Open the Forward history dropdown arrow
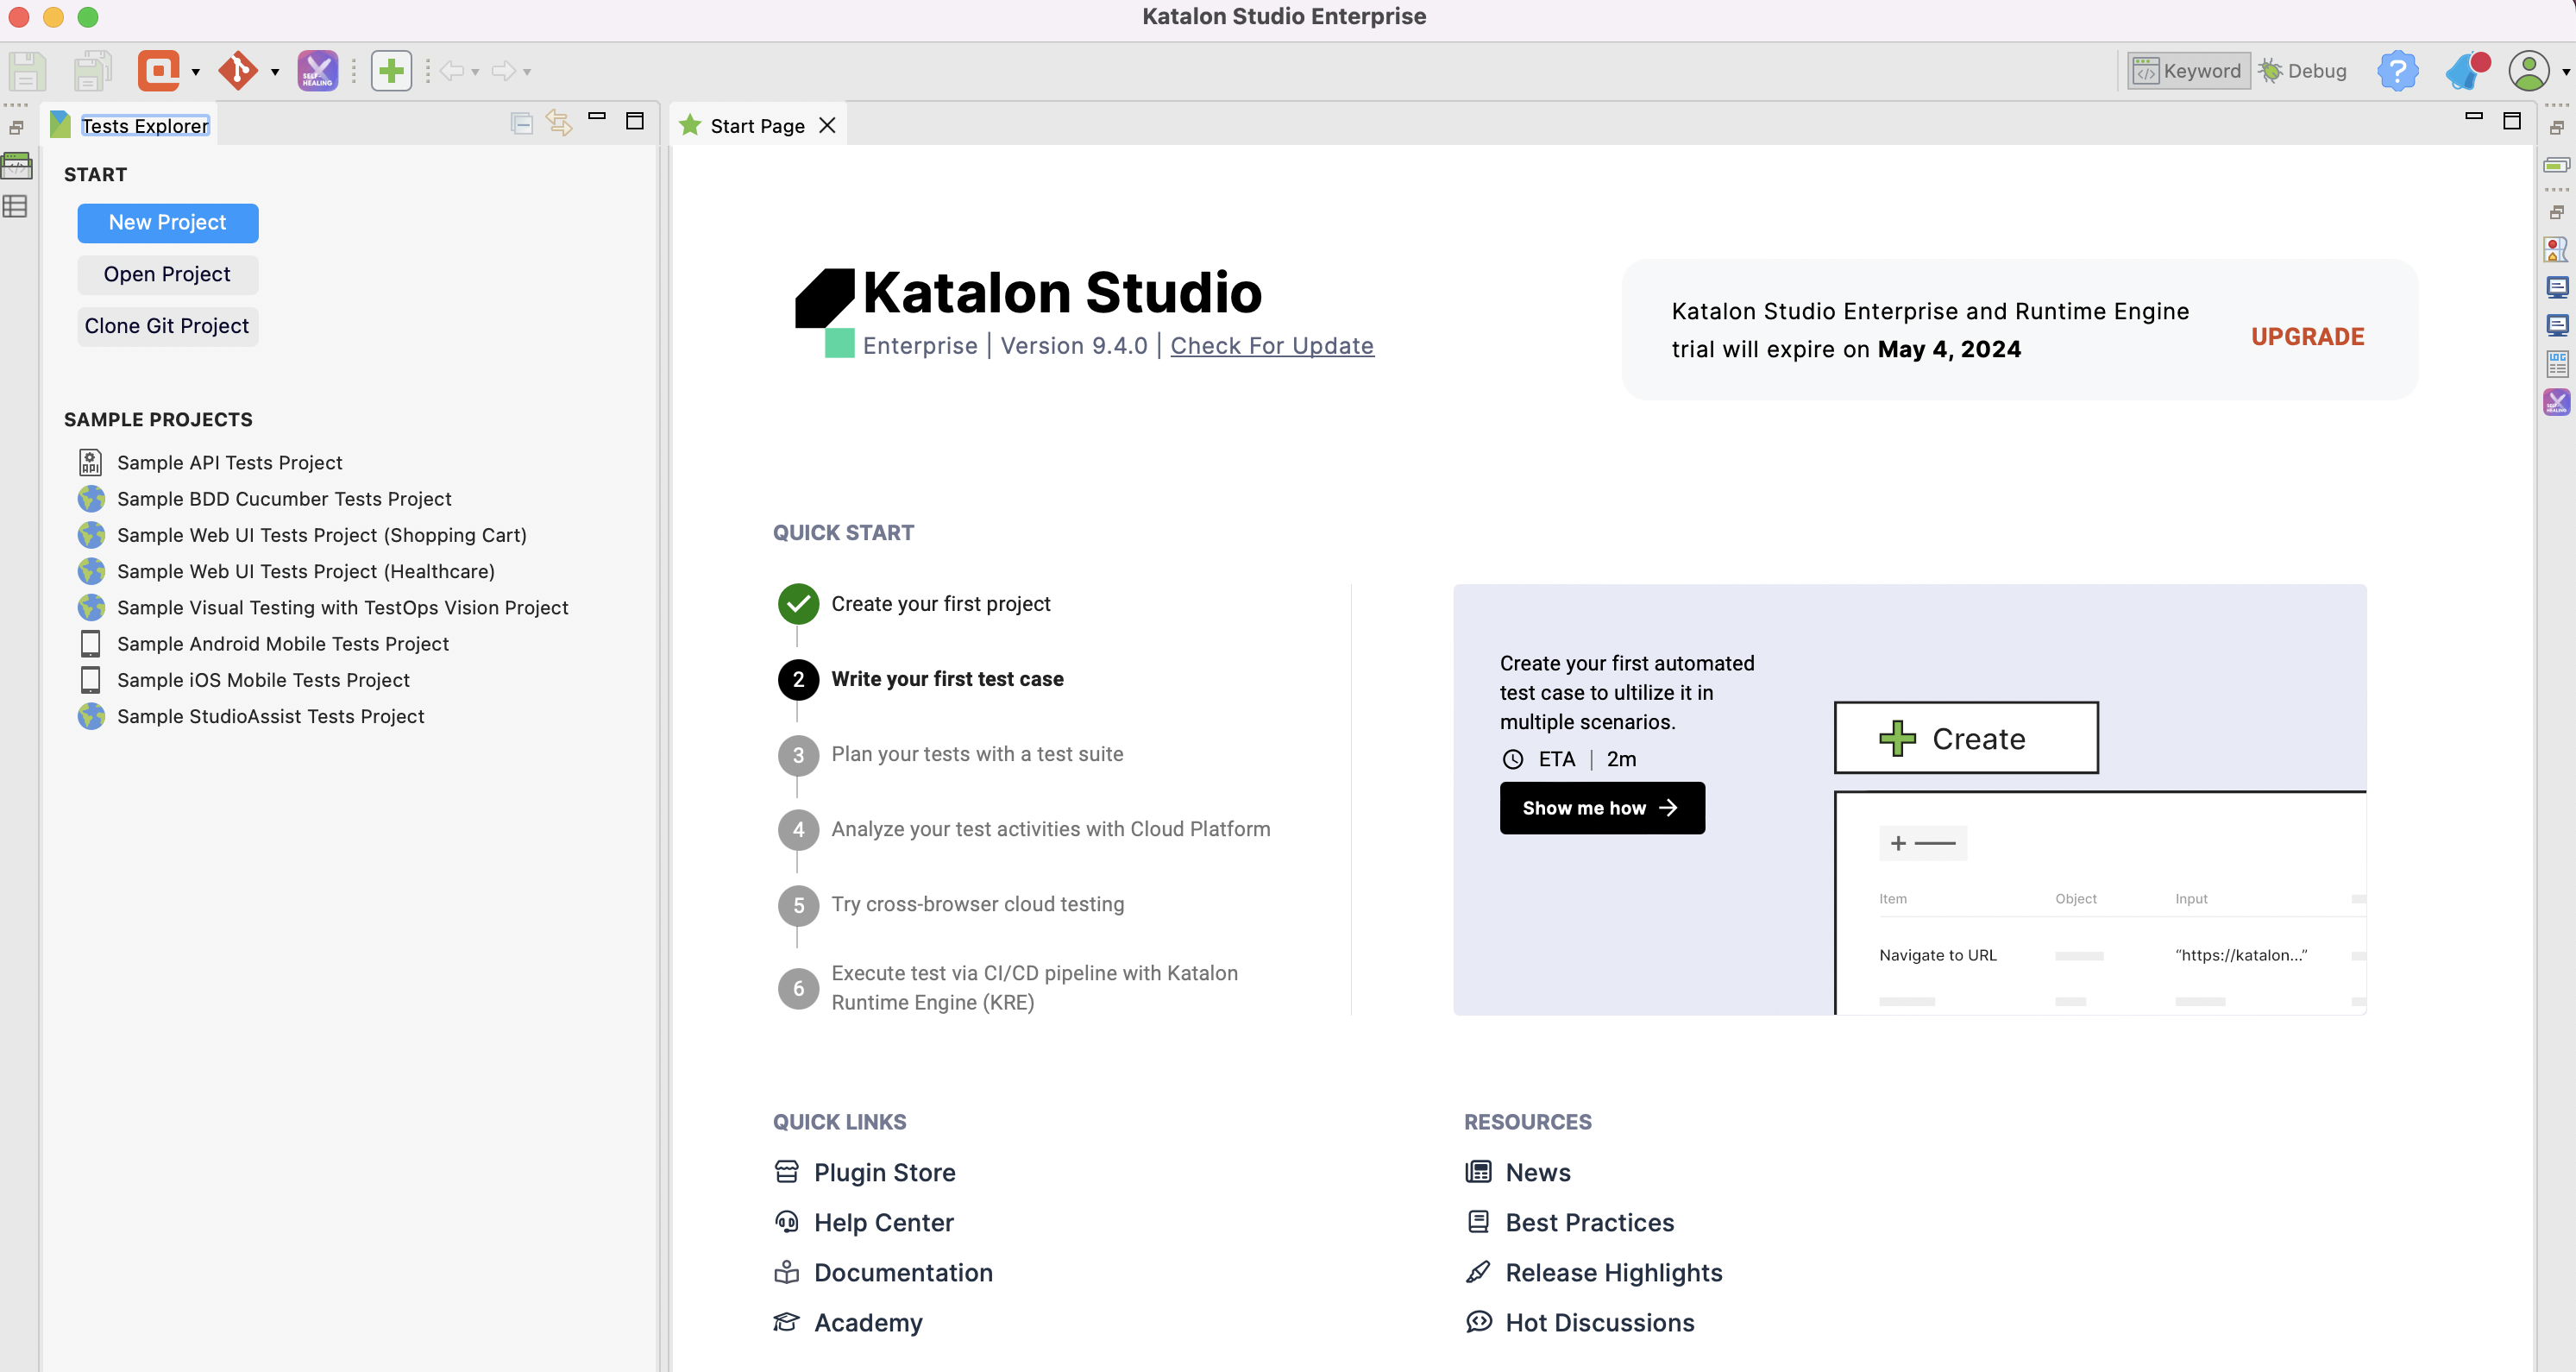The image size is (2576, 1372). tap(527, 72)
